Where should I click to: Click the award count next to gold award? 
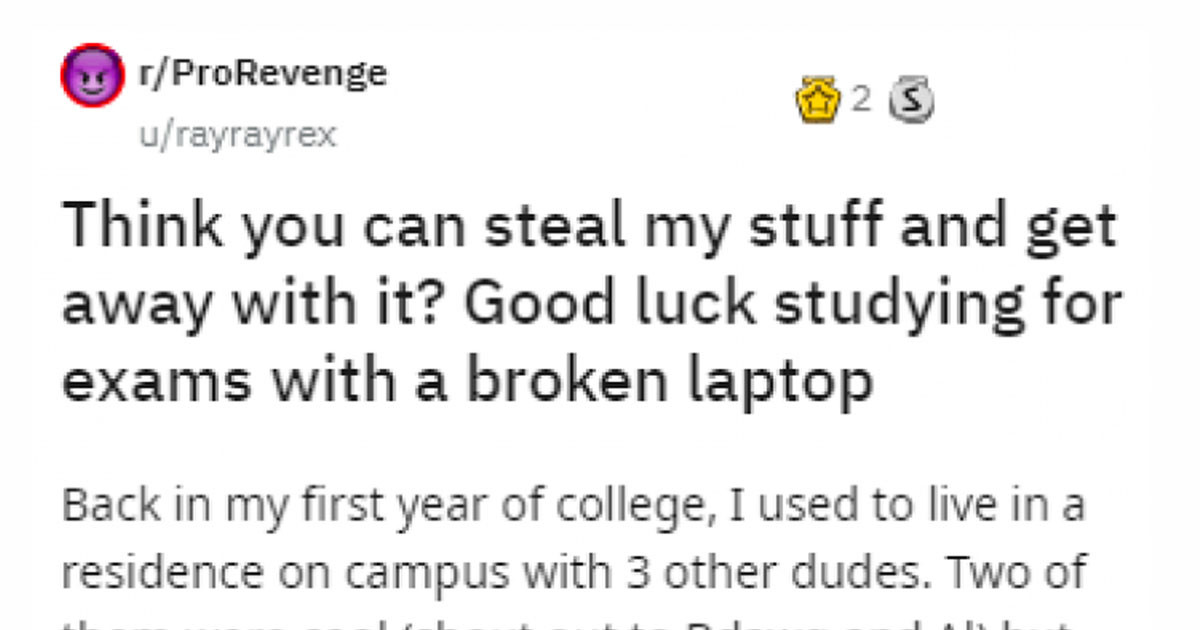[x=859, y=100]
